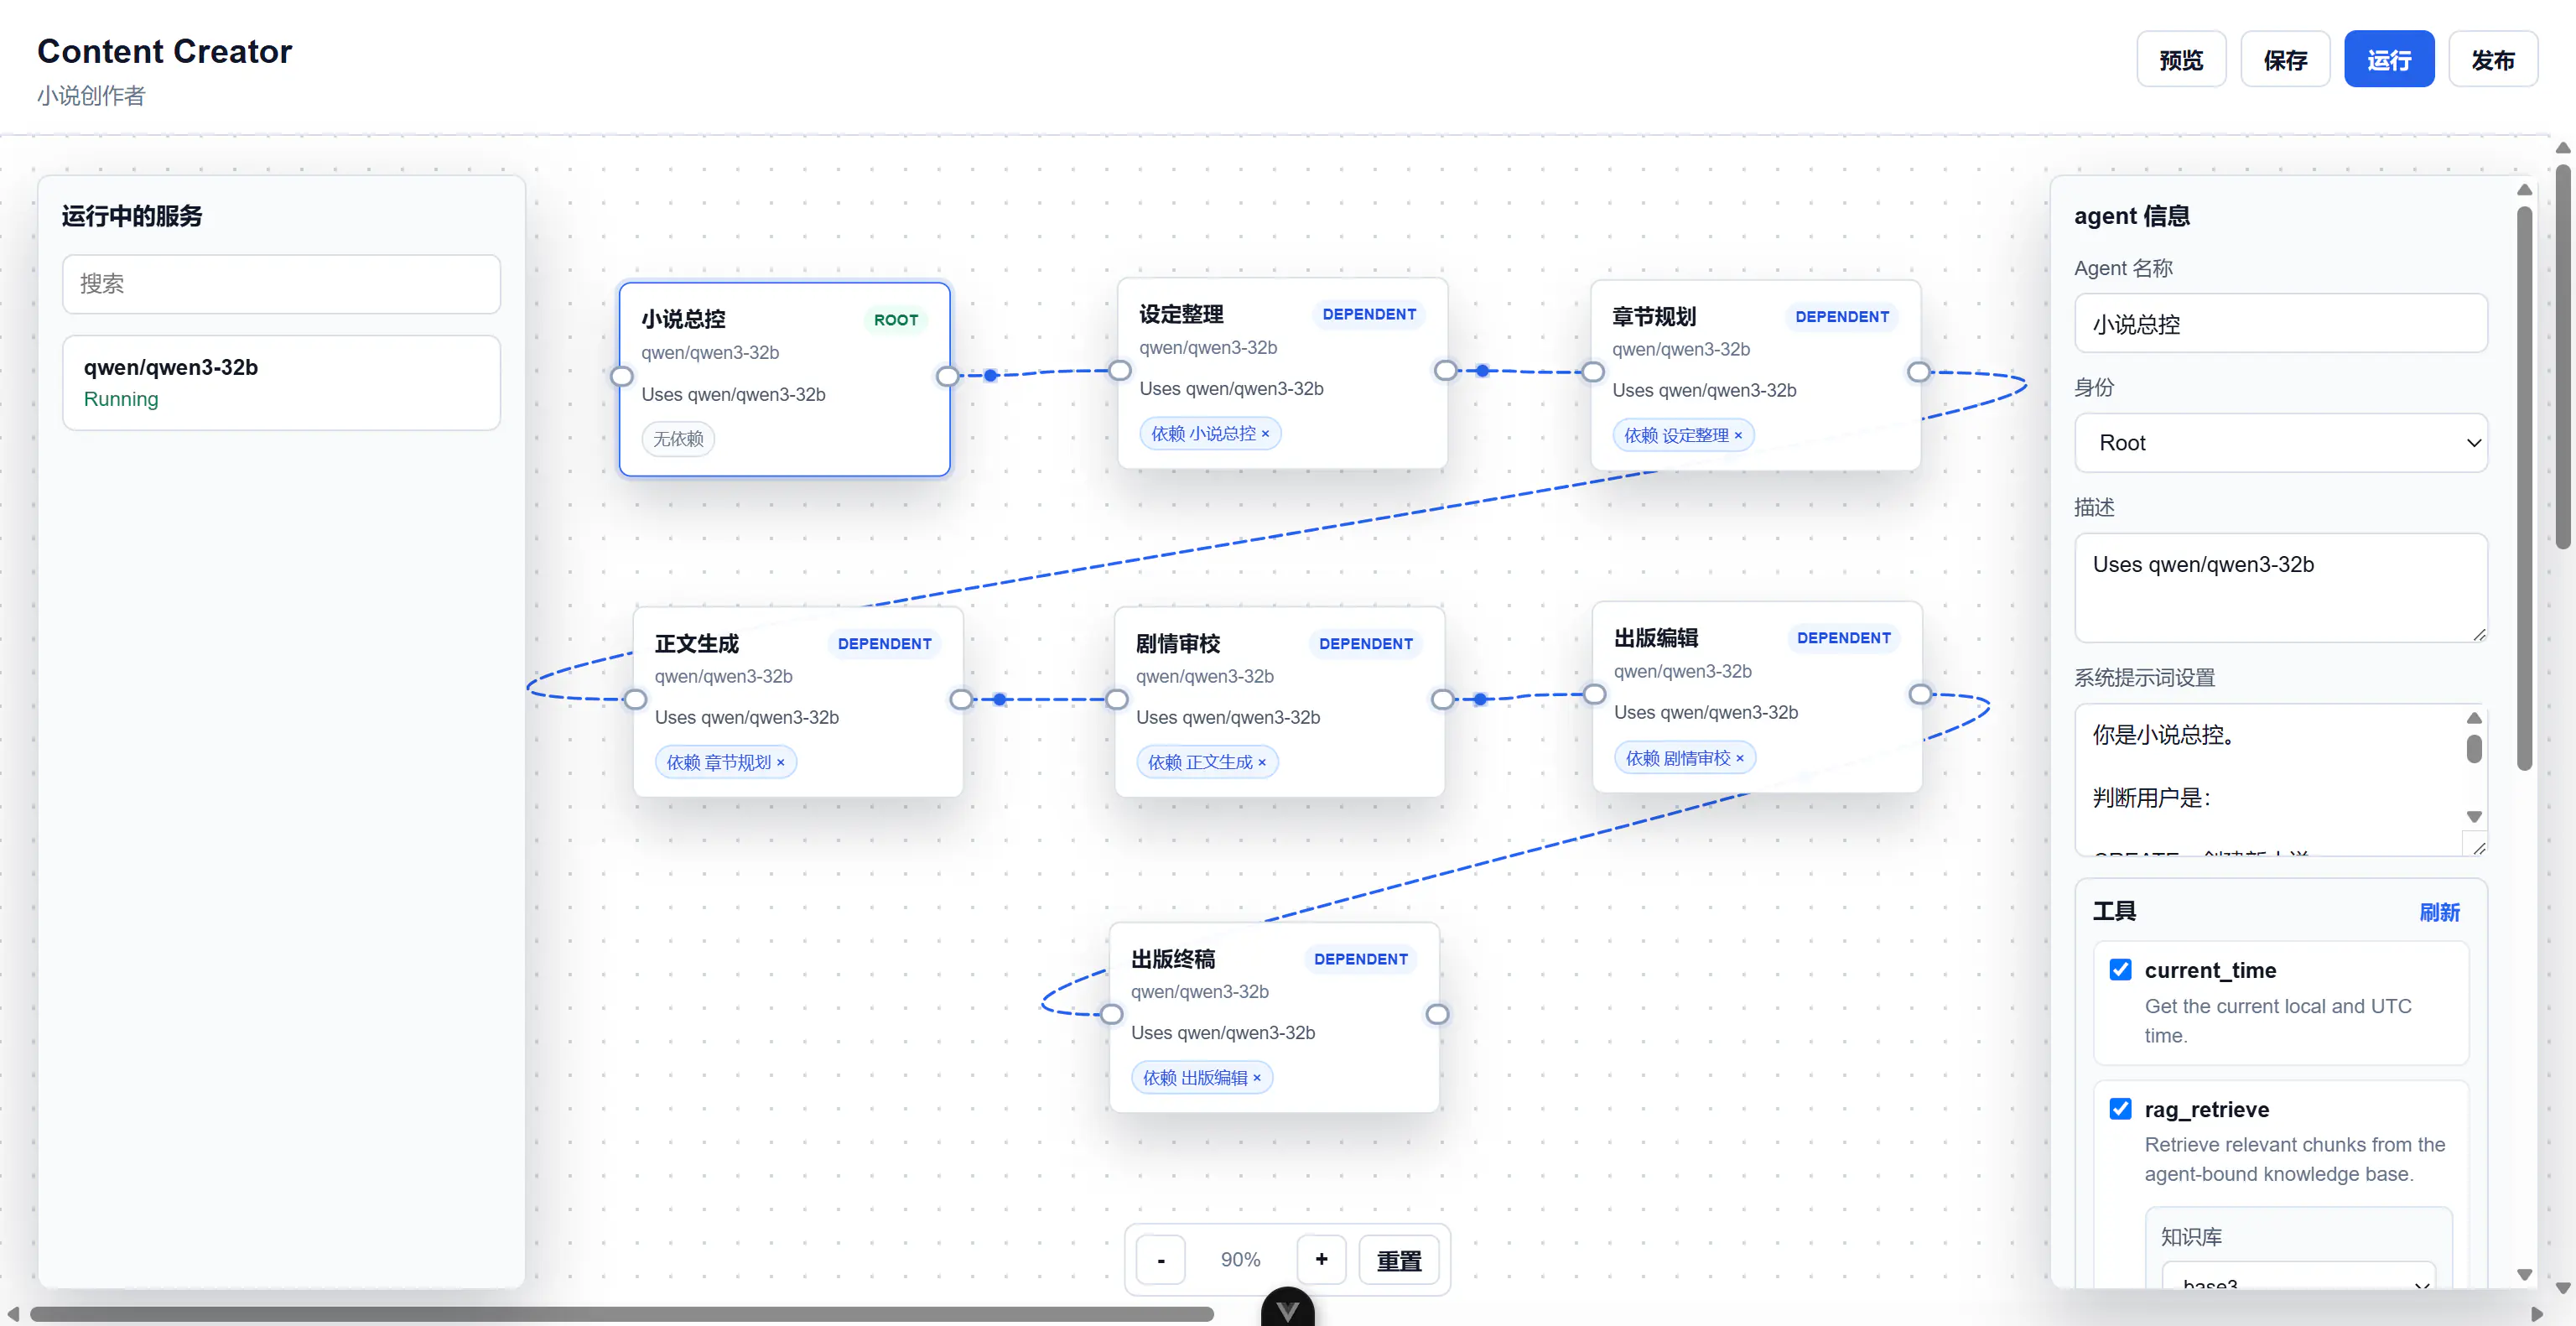Screen dimensions: 2576x1326
Task: Select the 剧情审校 node card
Action: coord(1279,702)
